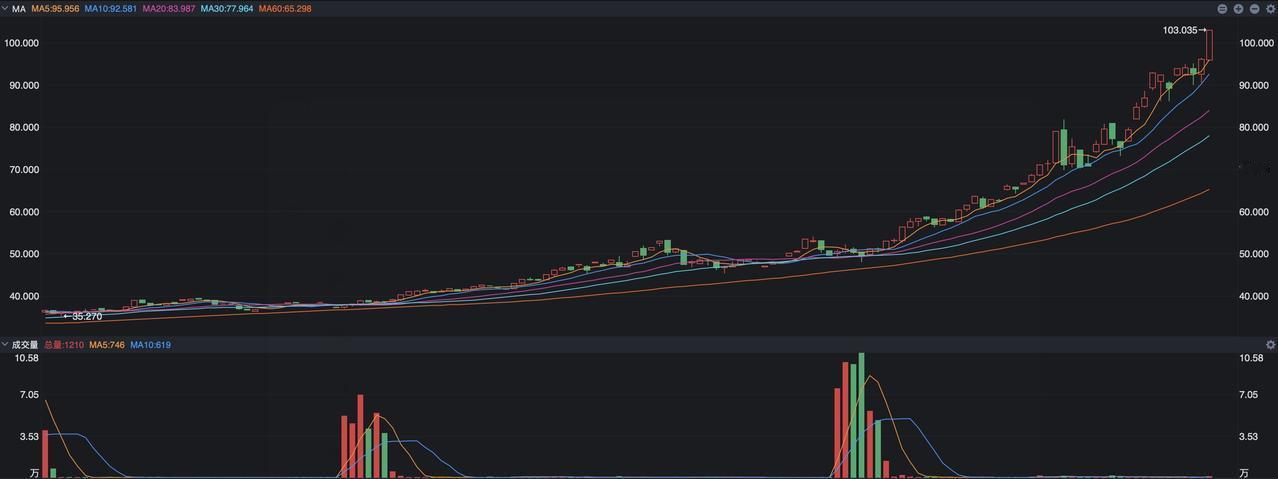Image resolution: width=1278 pixels, height=479 pixels.
Task: Open the MA indicator dropdown chevron
Action: click(x=5, y=8)
